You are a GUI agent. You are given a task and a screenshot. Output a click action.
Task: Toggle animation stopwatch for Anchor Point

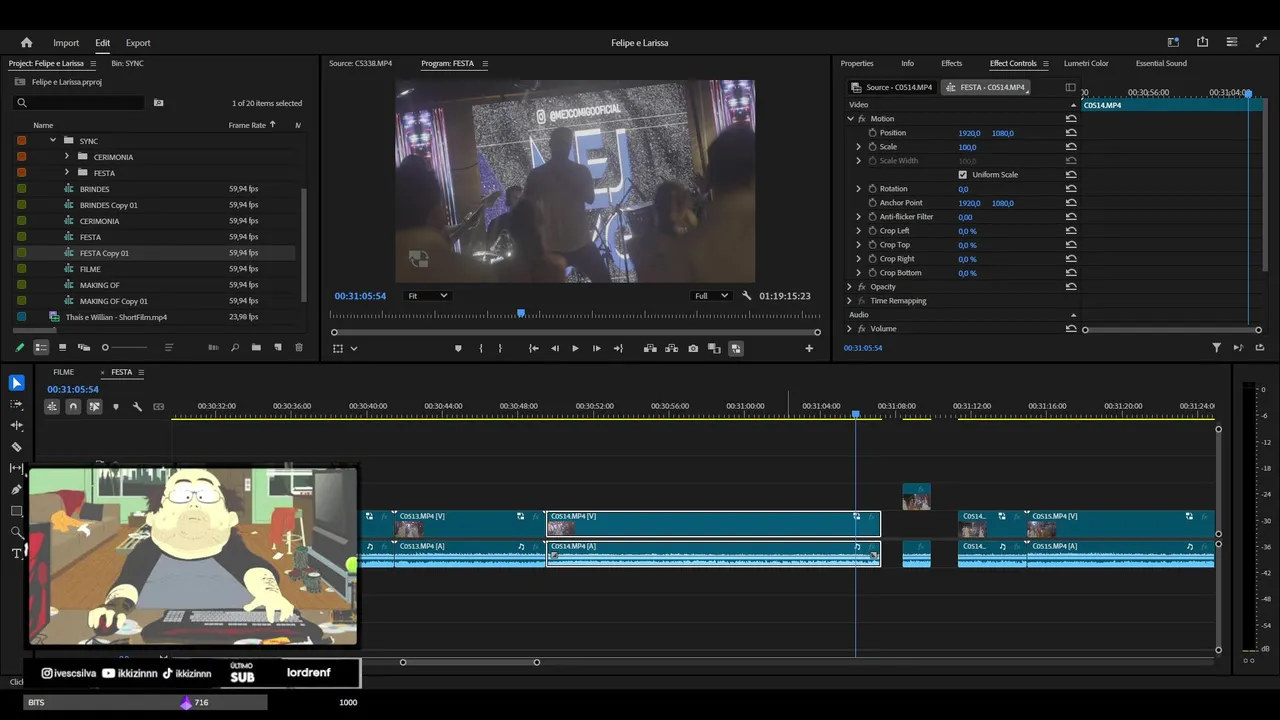point(872,203)
